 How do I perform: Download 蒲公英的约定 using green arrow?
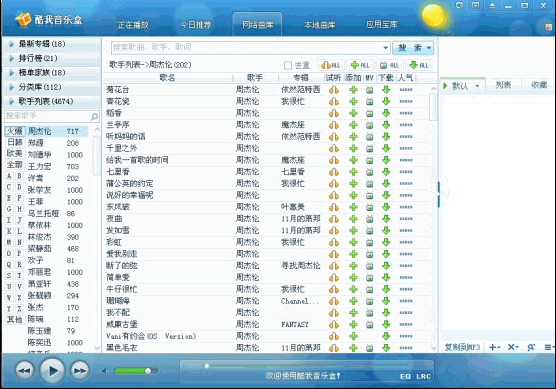386,183
